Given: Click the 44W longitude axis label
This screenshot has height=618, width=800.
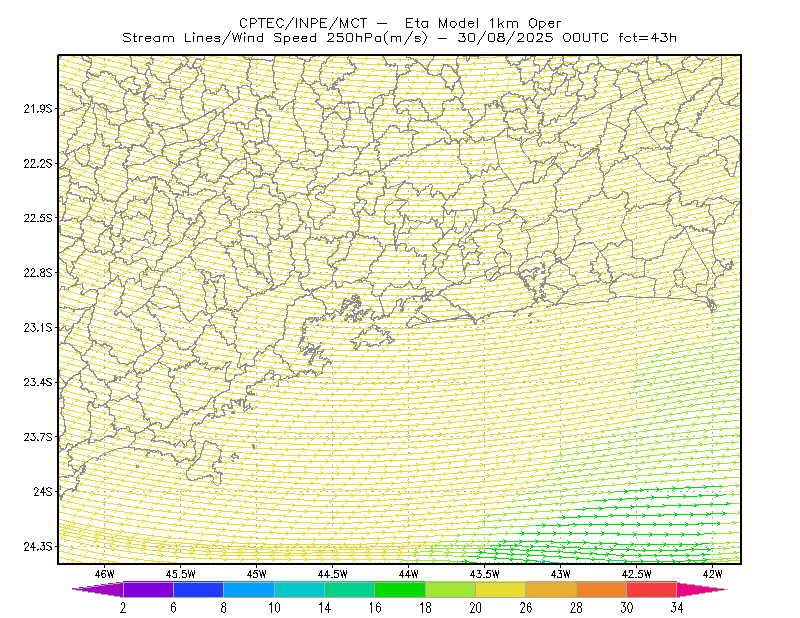Looking at the screenshot, I should [409, 574].
